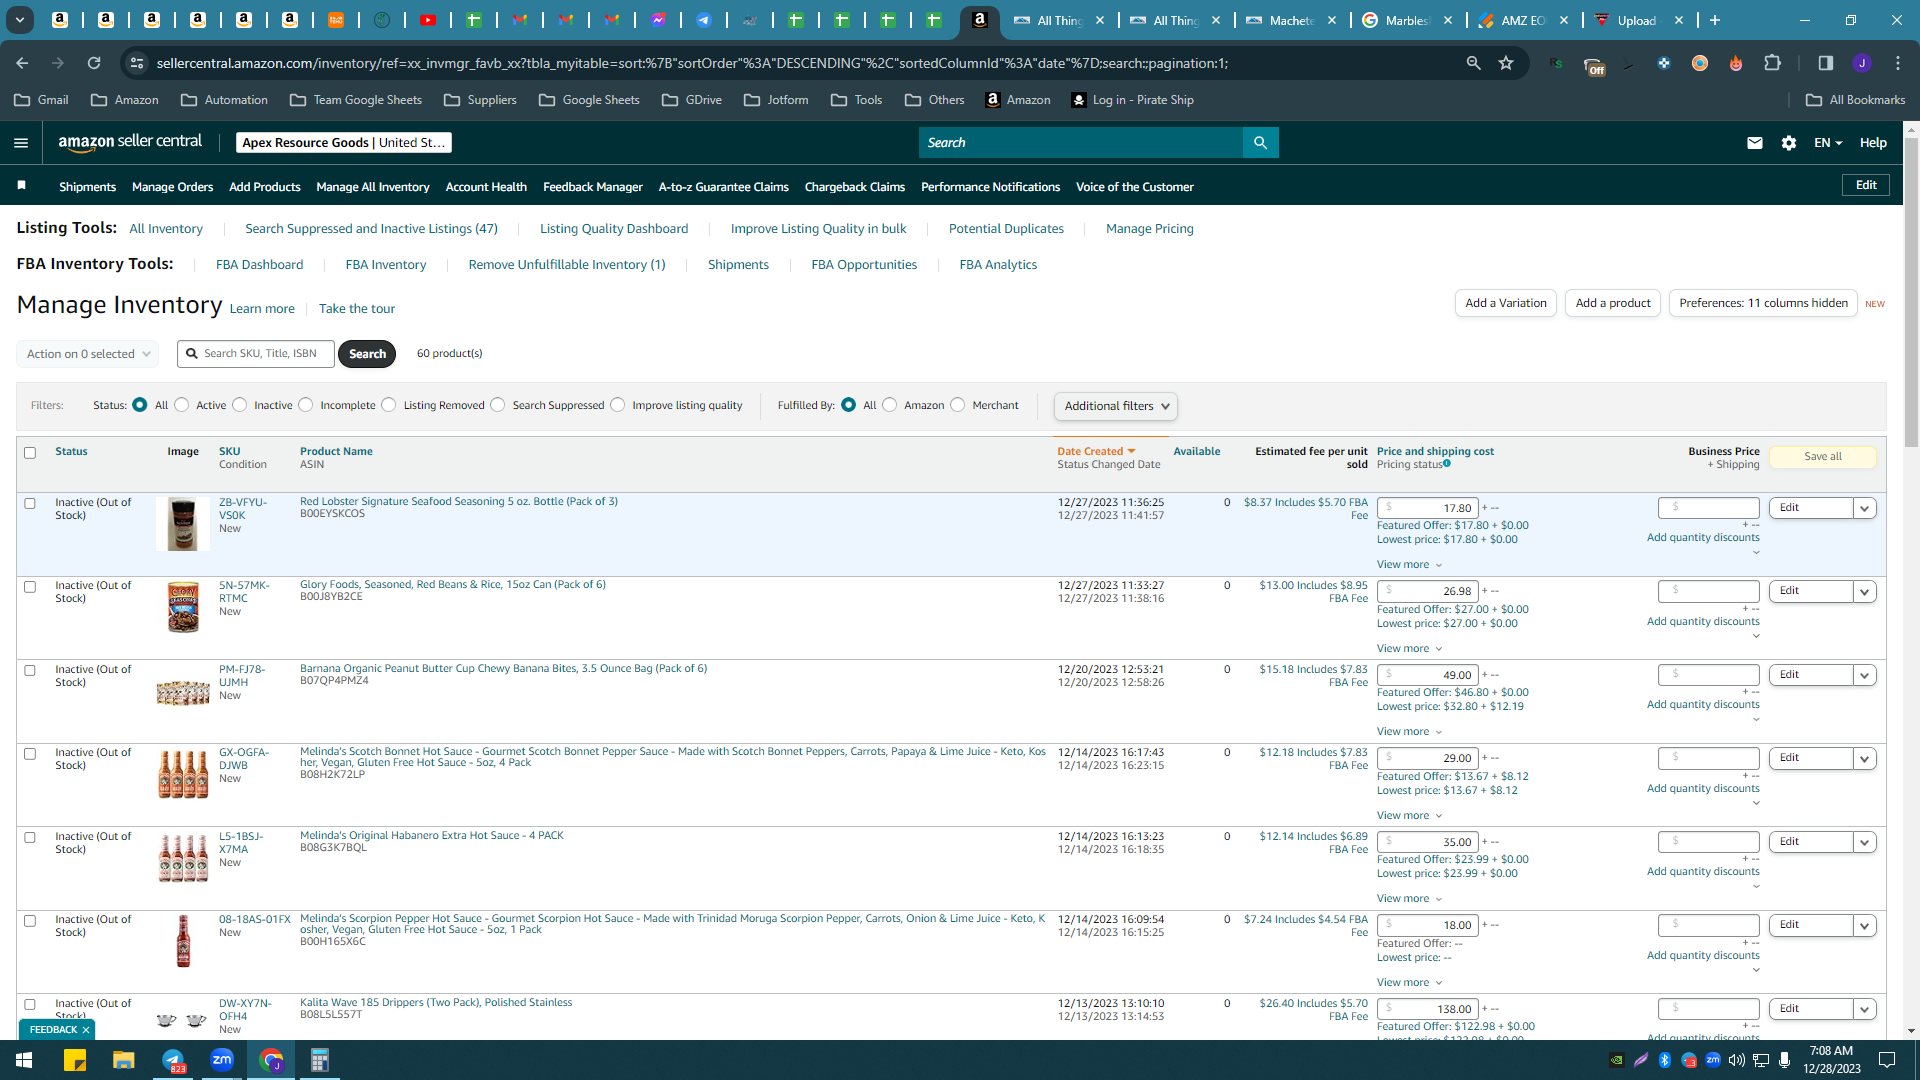Sort by Date Created column arrow
This screenshot has width=1920, height=1080.
click(x=1131, y=452)
